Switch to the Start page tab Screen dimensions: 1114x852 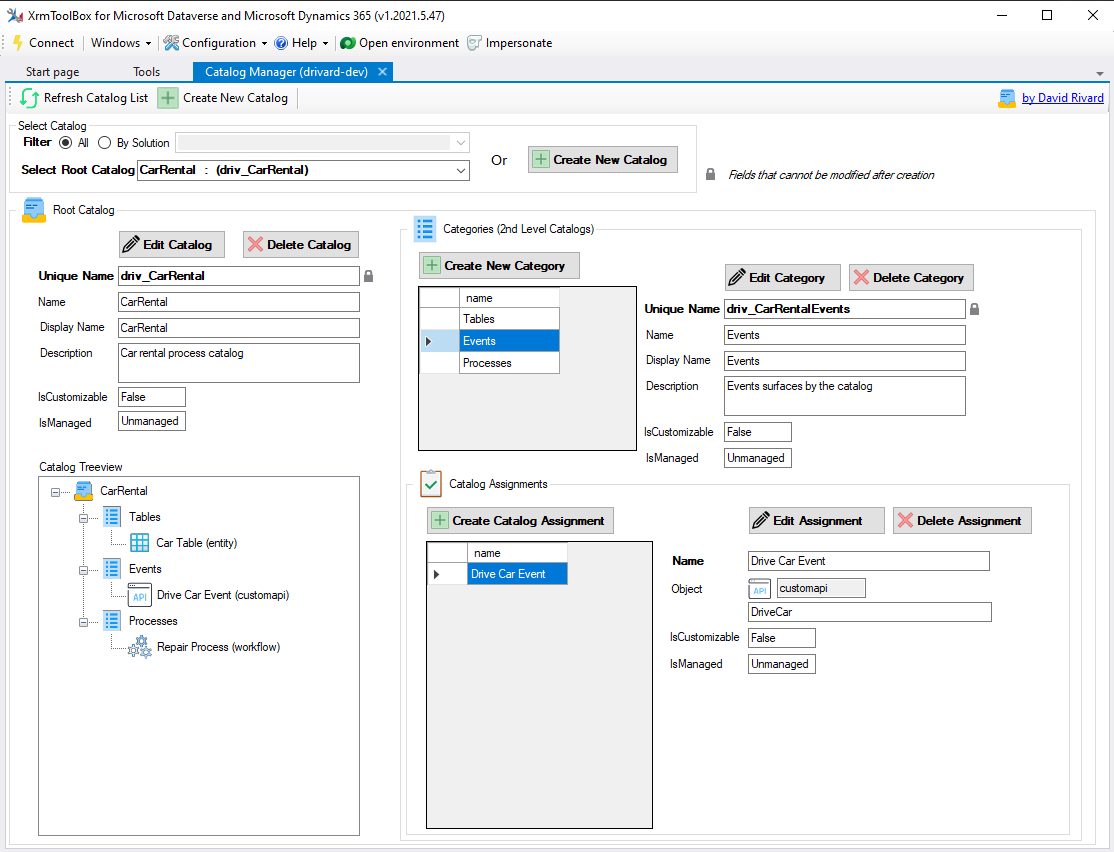52,72
